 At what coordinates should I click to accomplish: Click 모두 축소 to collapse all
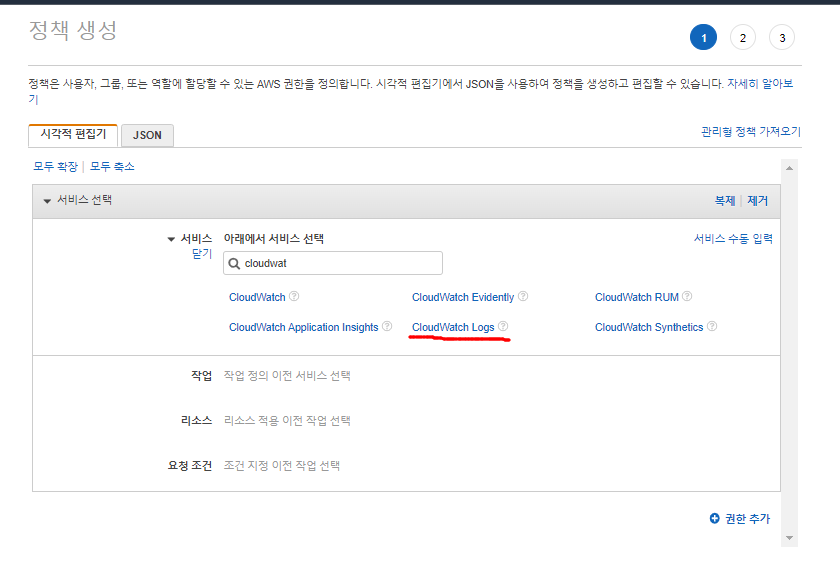[112, 167]
